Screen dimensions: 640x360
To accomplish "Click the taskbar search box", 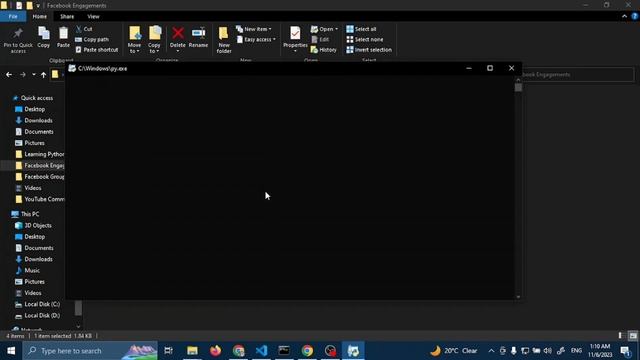I will click(90, 351).
